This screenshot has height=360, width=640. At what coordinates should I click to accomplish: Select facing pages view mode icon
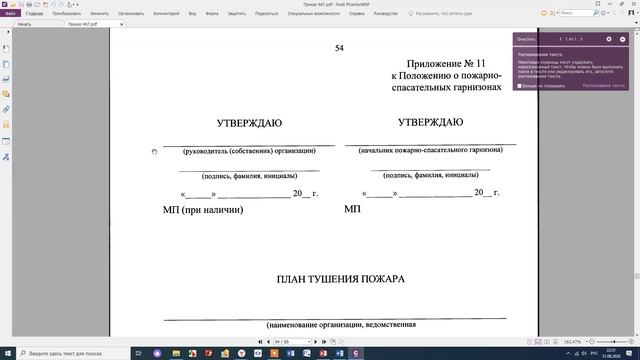point(547,342)
